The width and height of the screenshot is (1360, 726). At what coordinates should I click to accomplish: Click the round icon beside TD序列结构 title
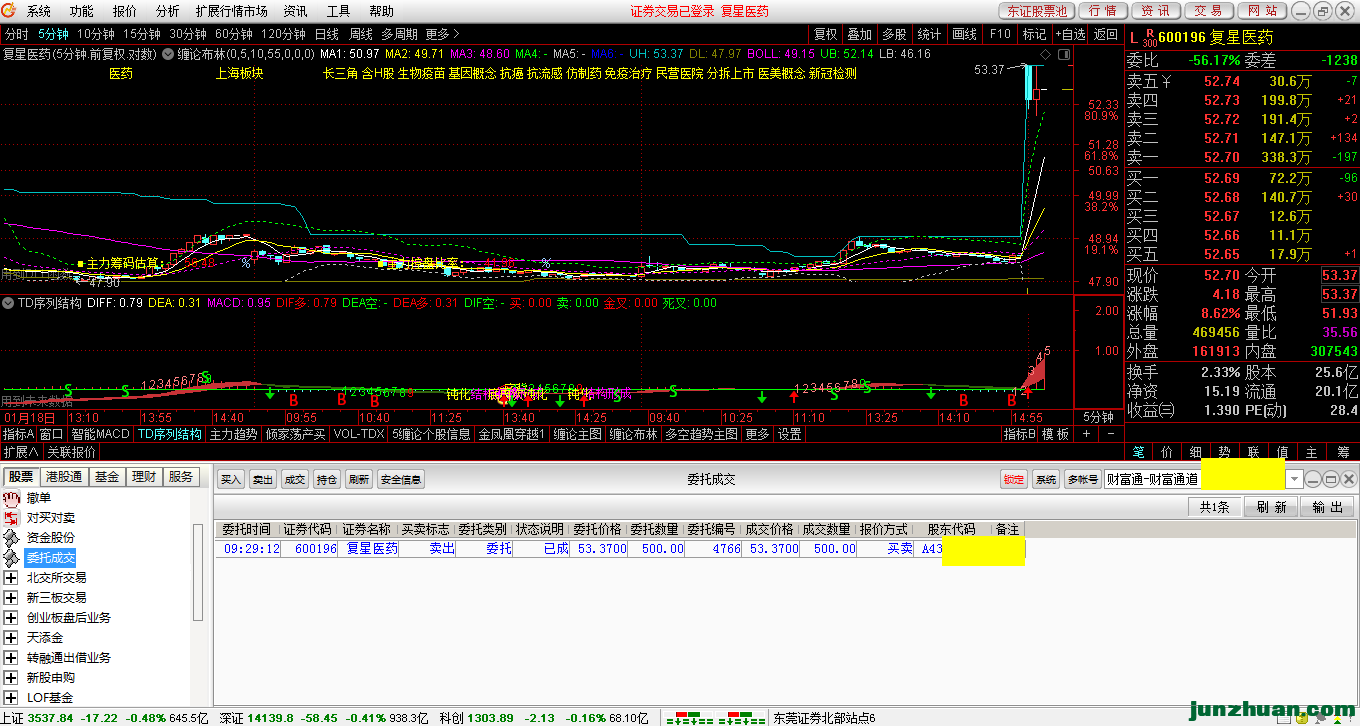tap(7, 303)
